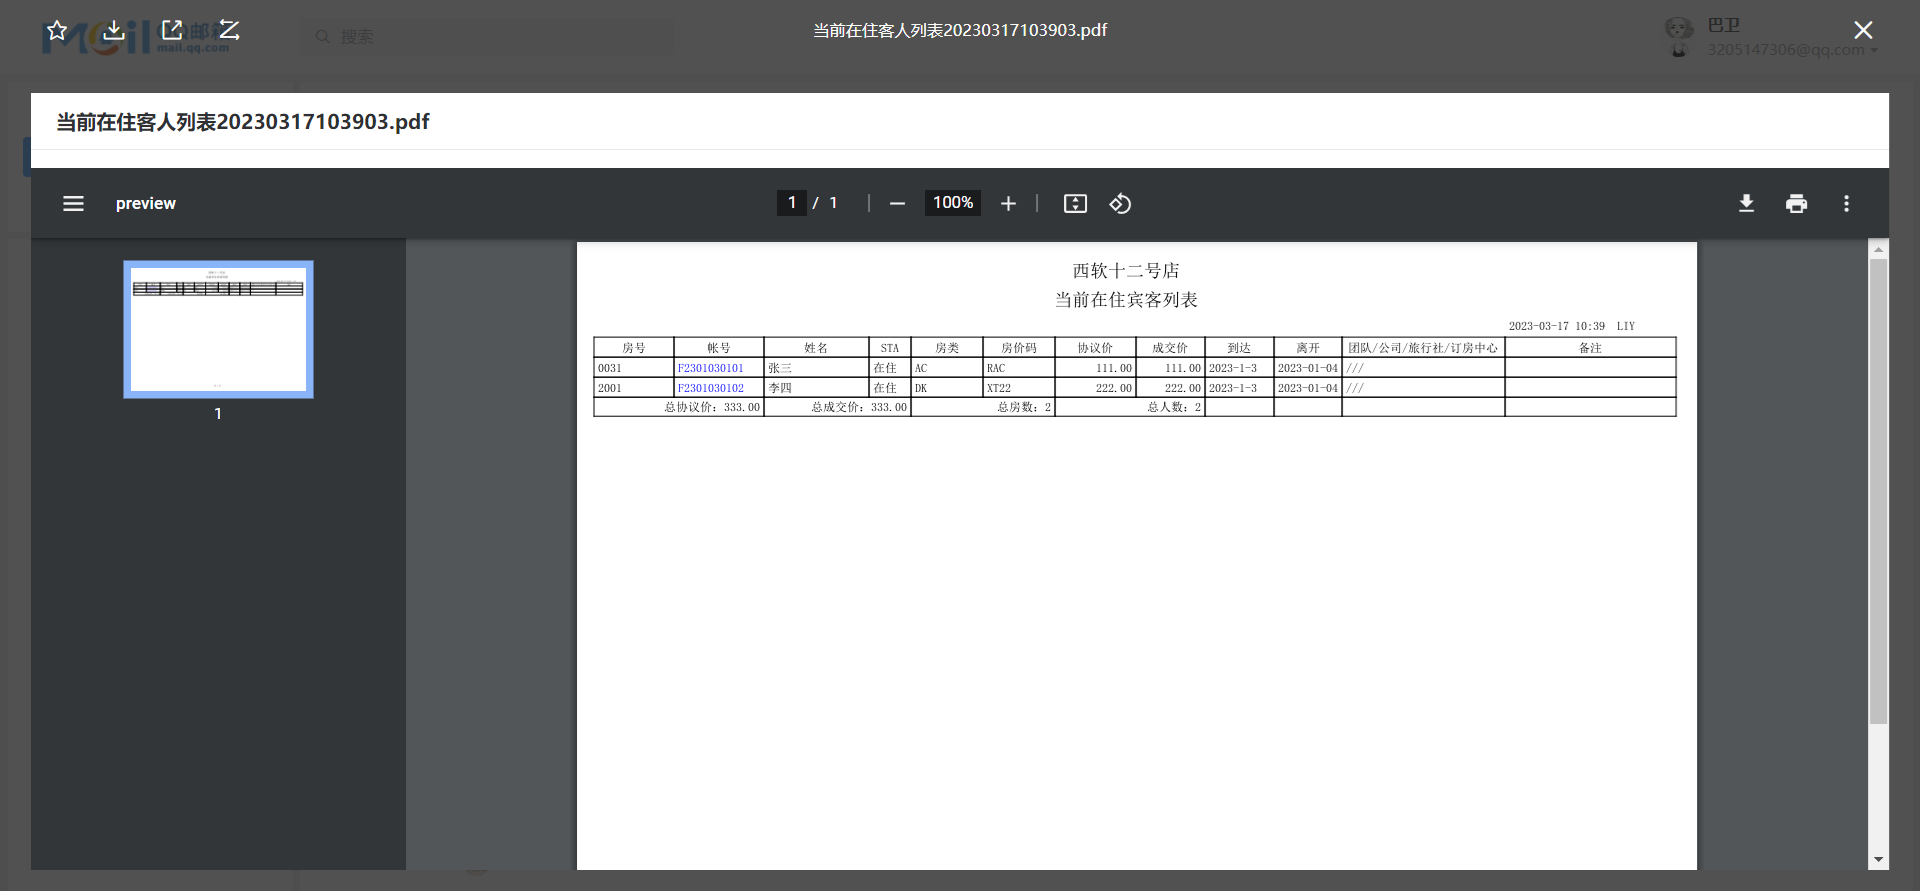This screenshot has width=1920, height=891.
Task: Download attachment via top-left download icon
Action: [114, 30]
